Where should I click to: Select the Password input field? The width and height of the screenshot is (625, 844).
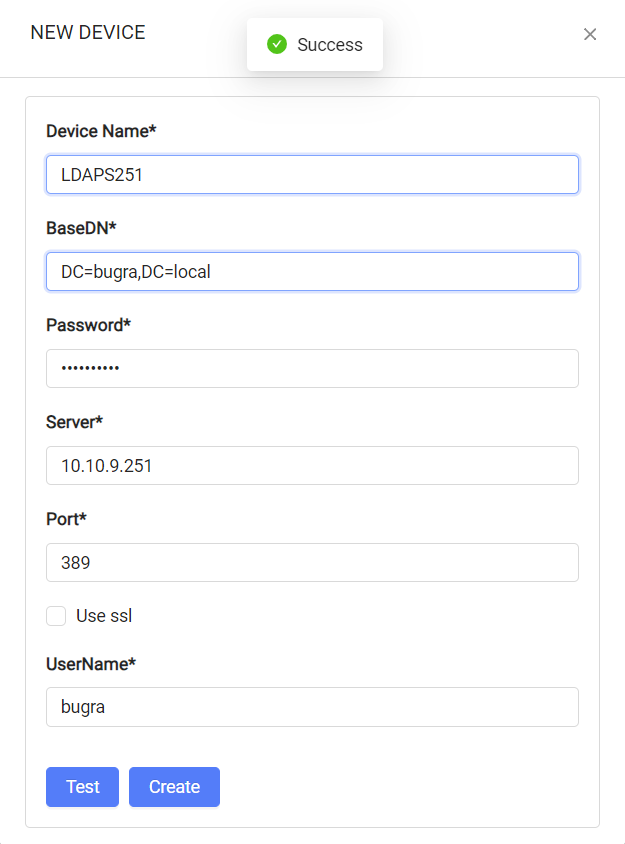point(312,369)
